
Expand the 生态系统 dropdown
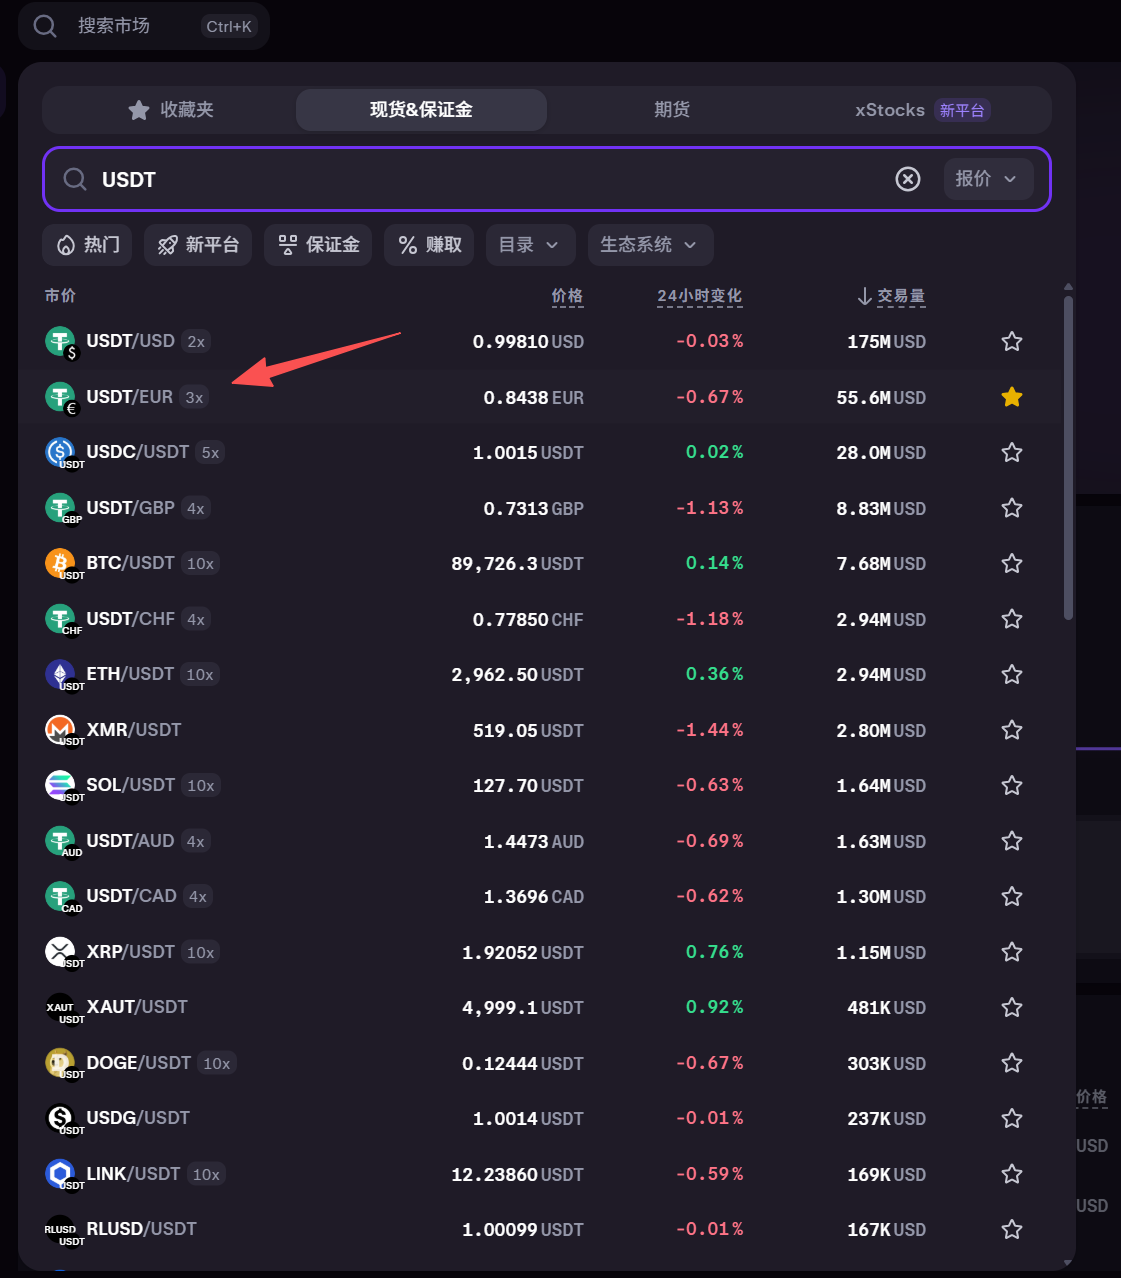tap(649, 244)
